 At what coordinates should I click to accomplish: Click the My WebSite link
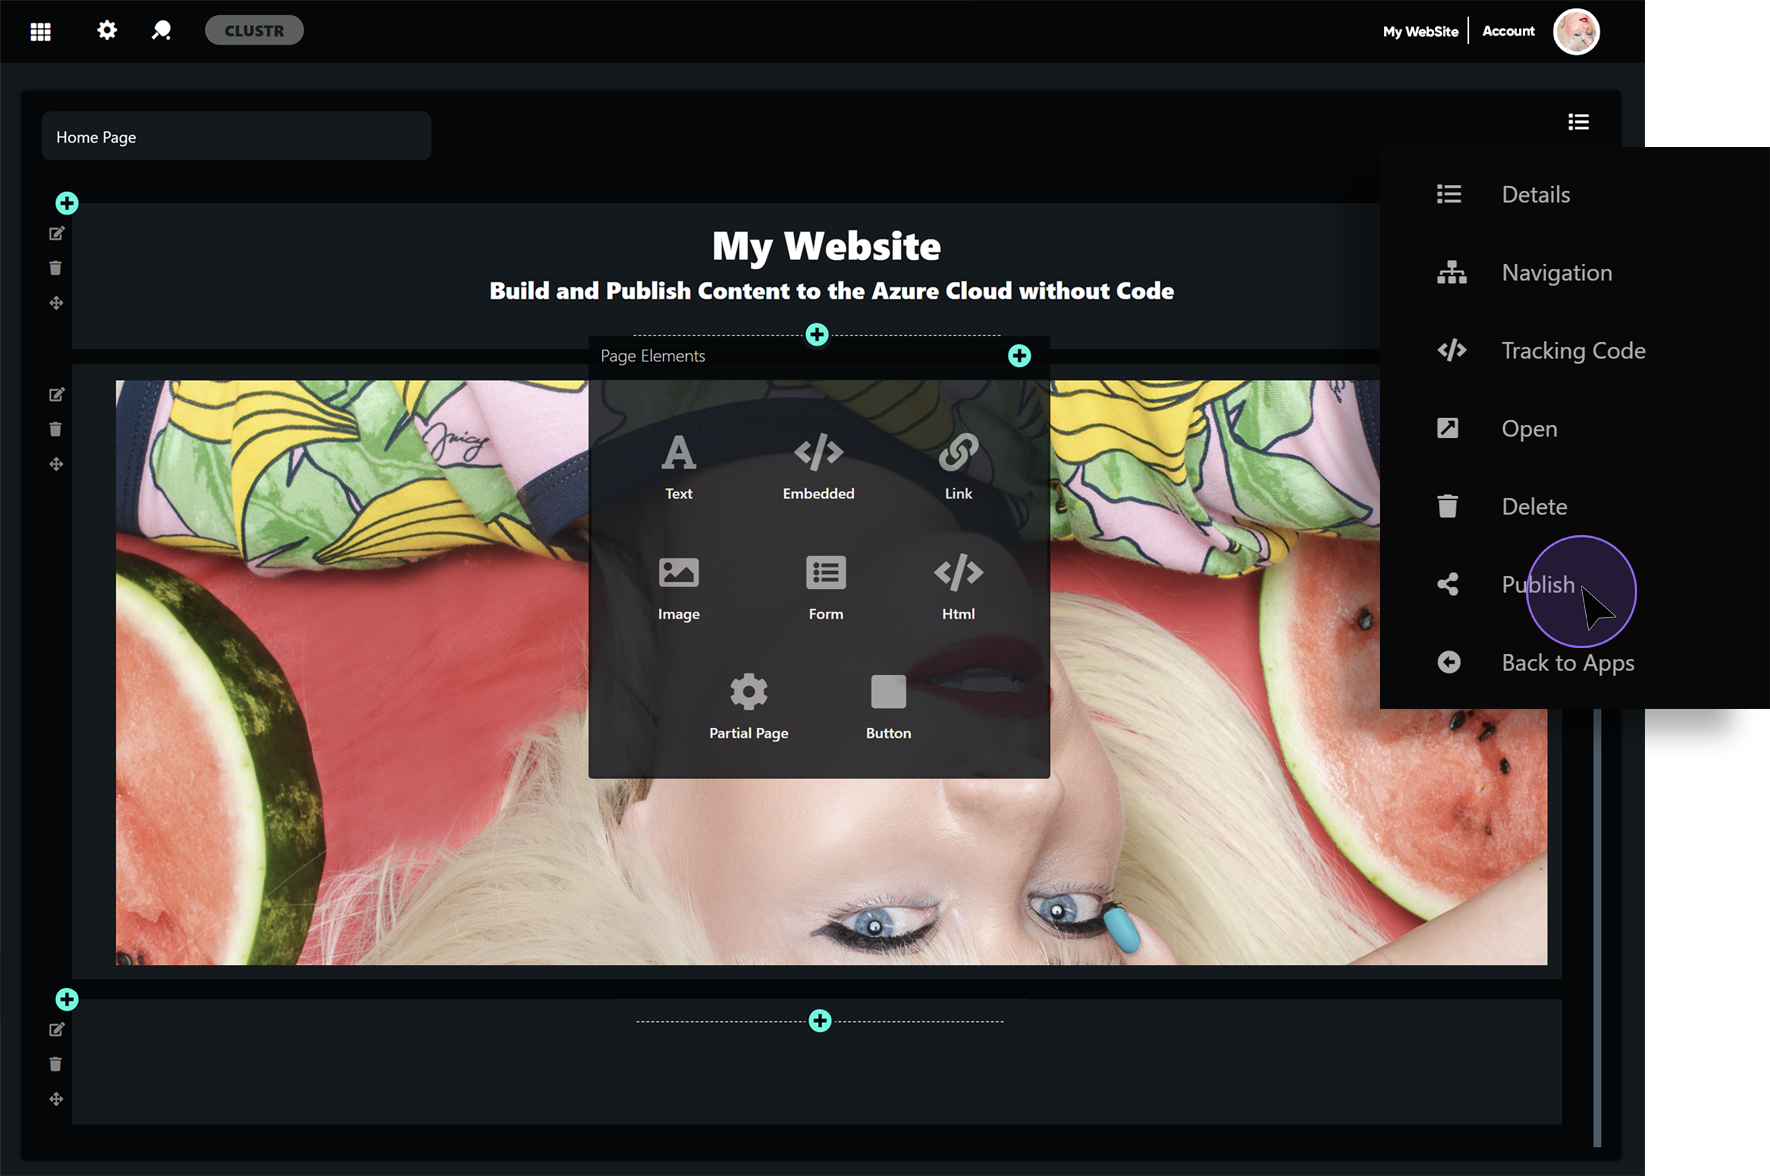pyautogui.click(x=1420, y=32)
